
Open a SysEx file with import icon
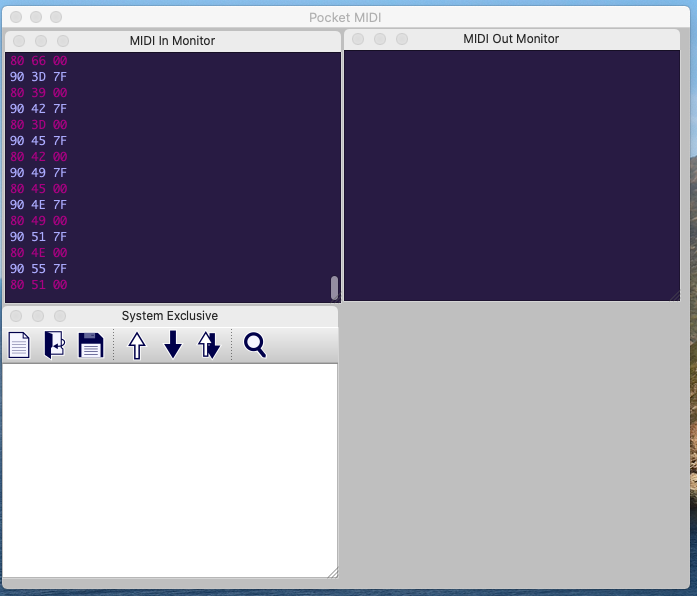(55, 345)
